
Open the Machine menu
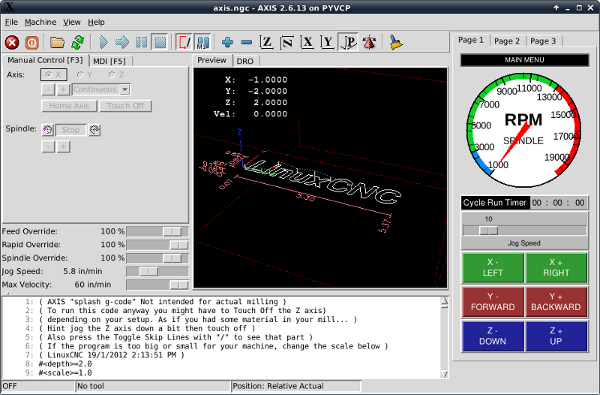click(x=40, y=22)
